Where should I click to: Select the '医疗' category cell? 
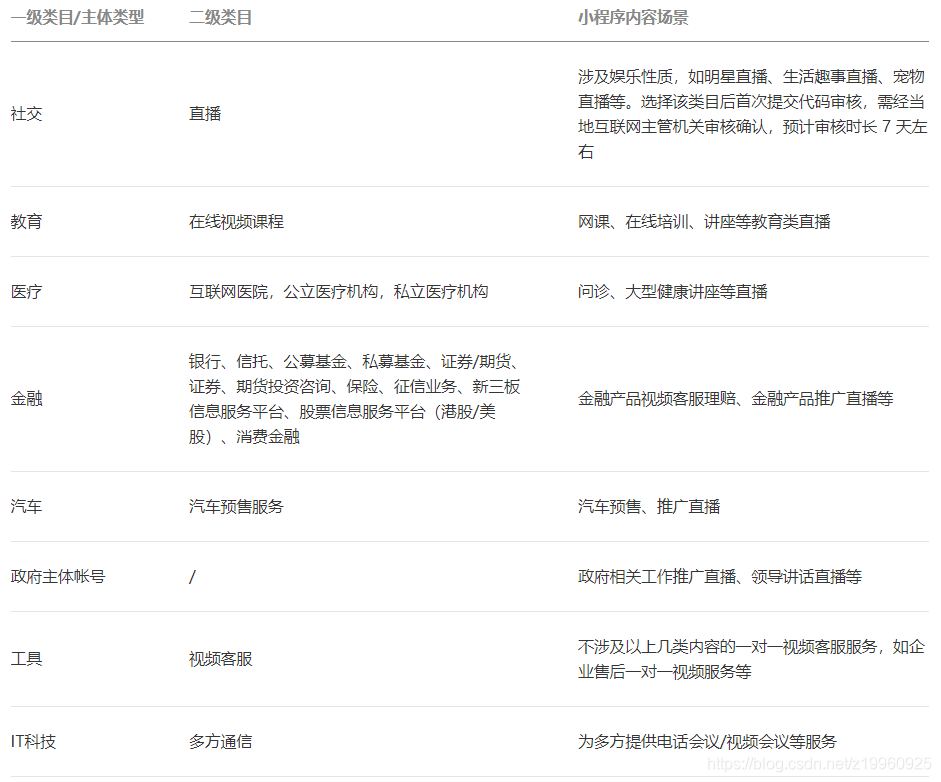(x=26, y=292)
